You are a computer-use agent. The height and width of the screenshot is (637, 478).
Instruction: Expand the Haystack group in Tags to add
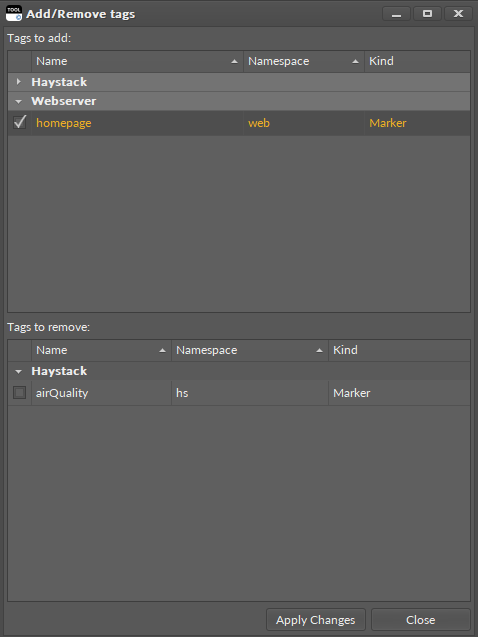coord(18,82)
